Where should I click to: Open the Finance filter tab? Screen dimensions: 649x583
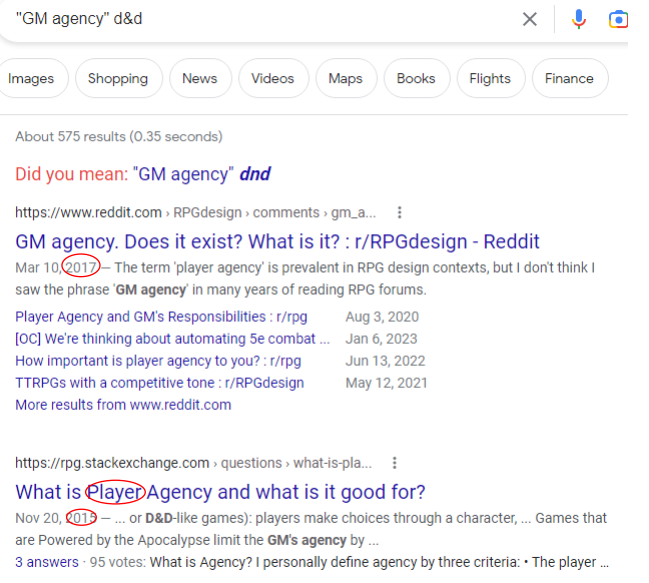[569, 79]
